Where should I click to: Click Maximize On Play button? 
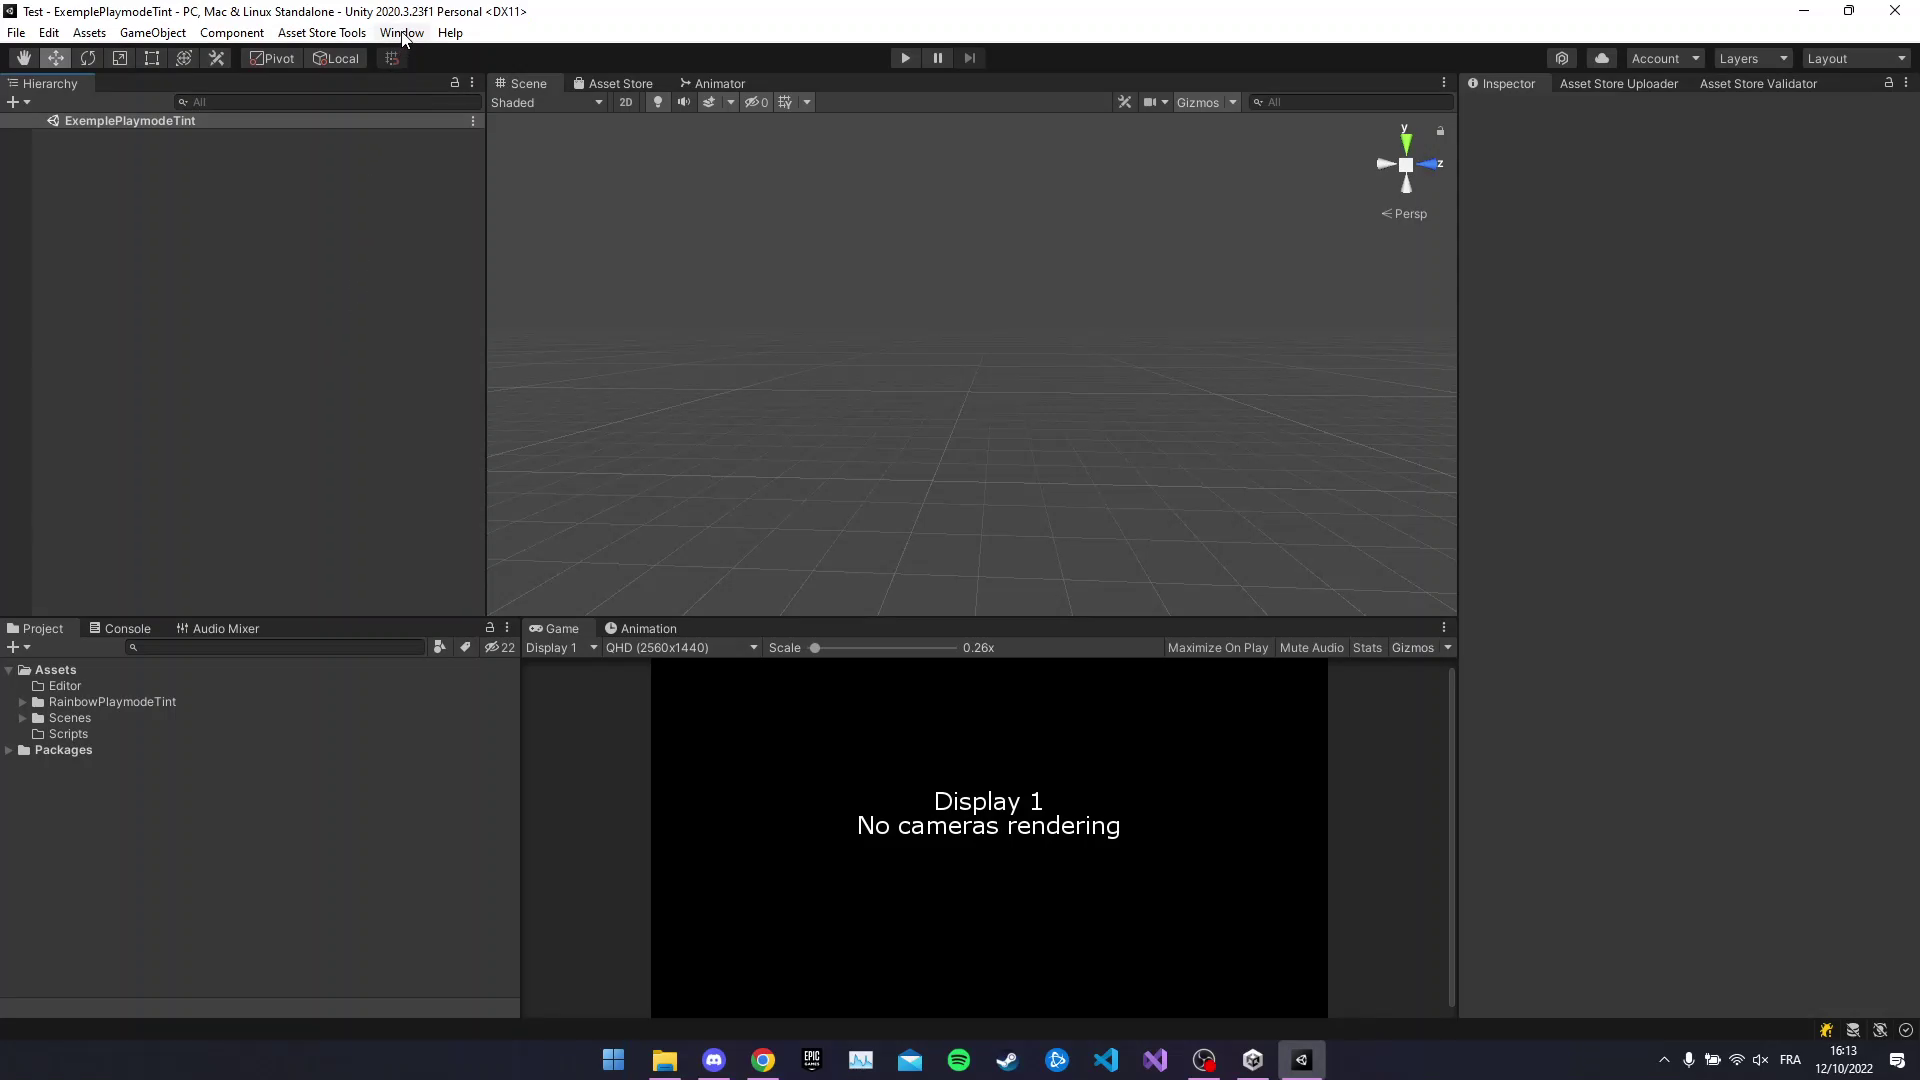1218,648
